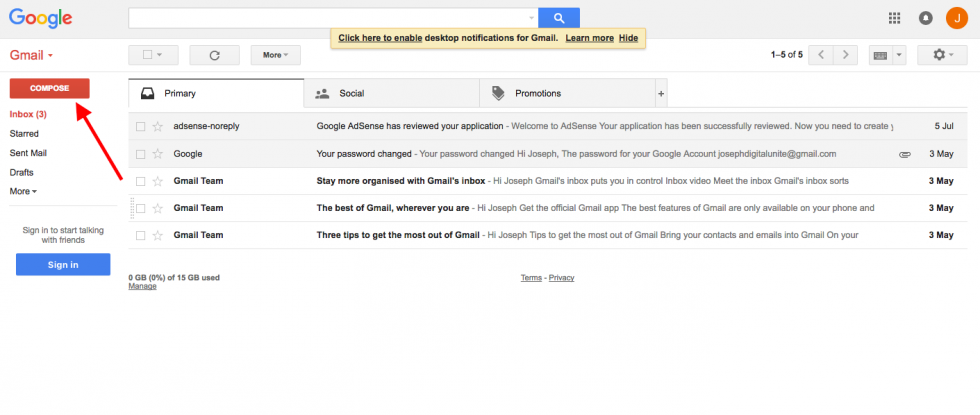
Task: Click the red COMPOSE button
Action: [49, 88]
